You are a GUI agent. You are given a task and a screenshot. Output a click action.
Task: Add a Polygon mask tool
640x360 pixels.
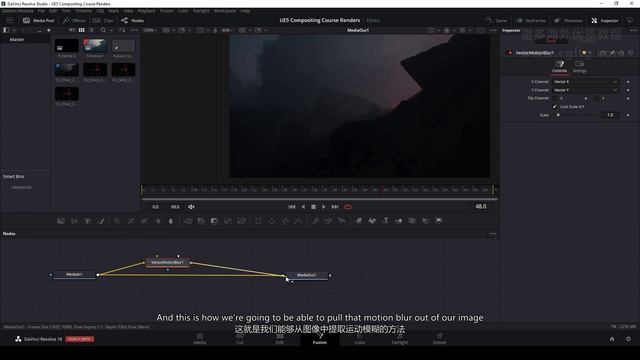pos(285,221)
